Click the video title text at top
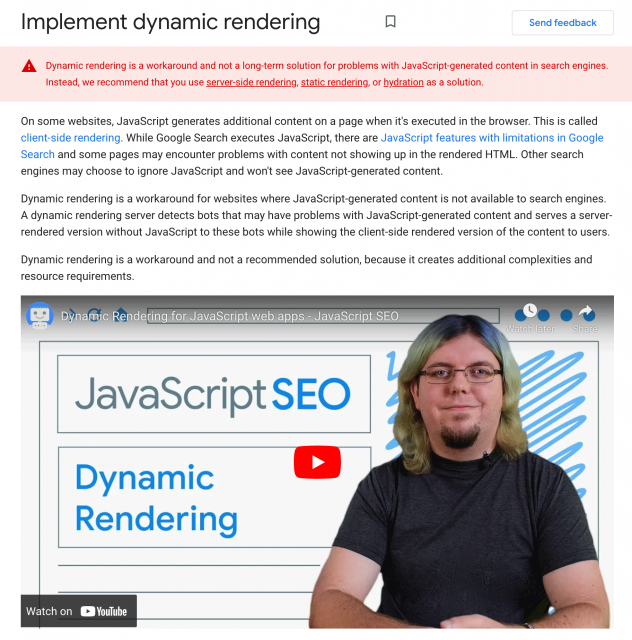 tap(230, 316)
